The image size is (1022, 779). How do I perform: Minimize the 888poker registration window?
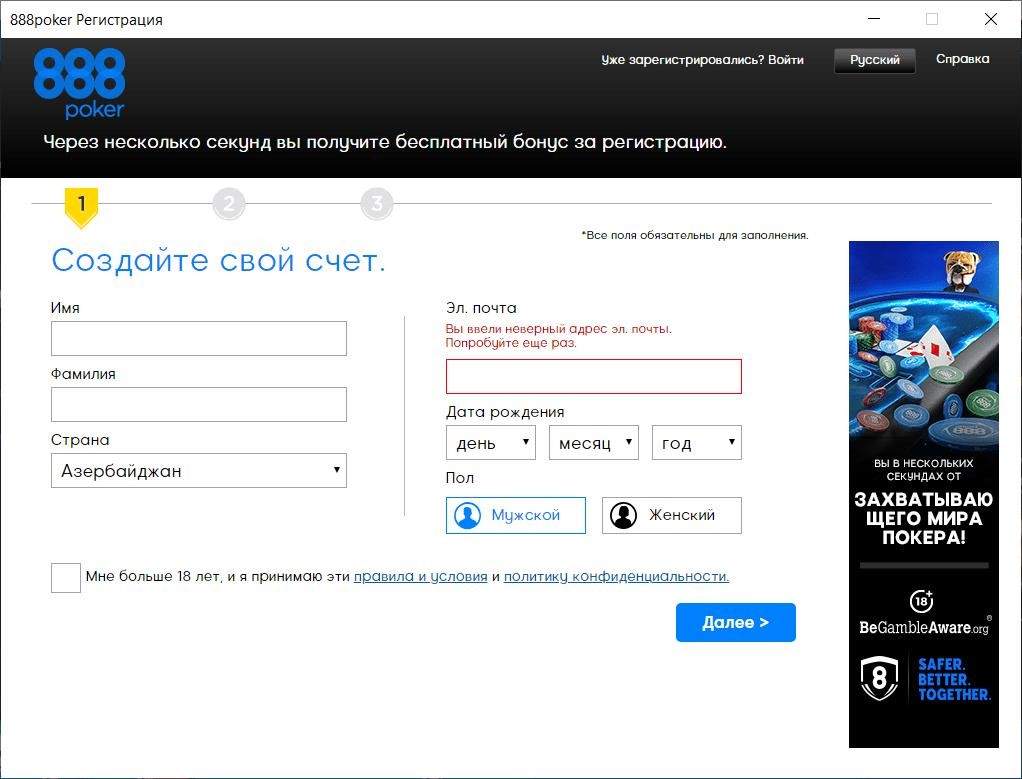pyautogui.click(x=874, y=19)
